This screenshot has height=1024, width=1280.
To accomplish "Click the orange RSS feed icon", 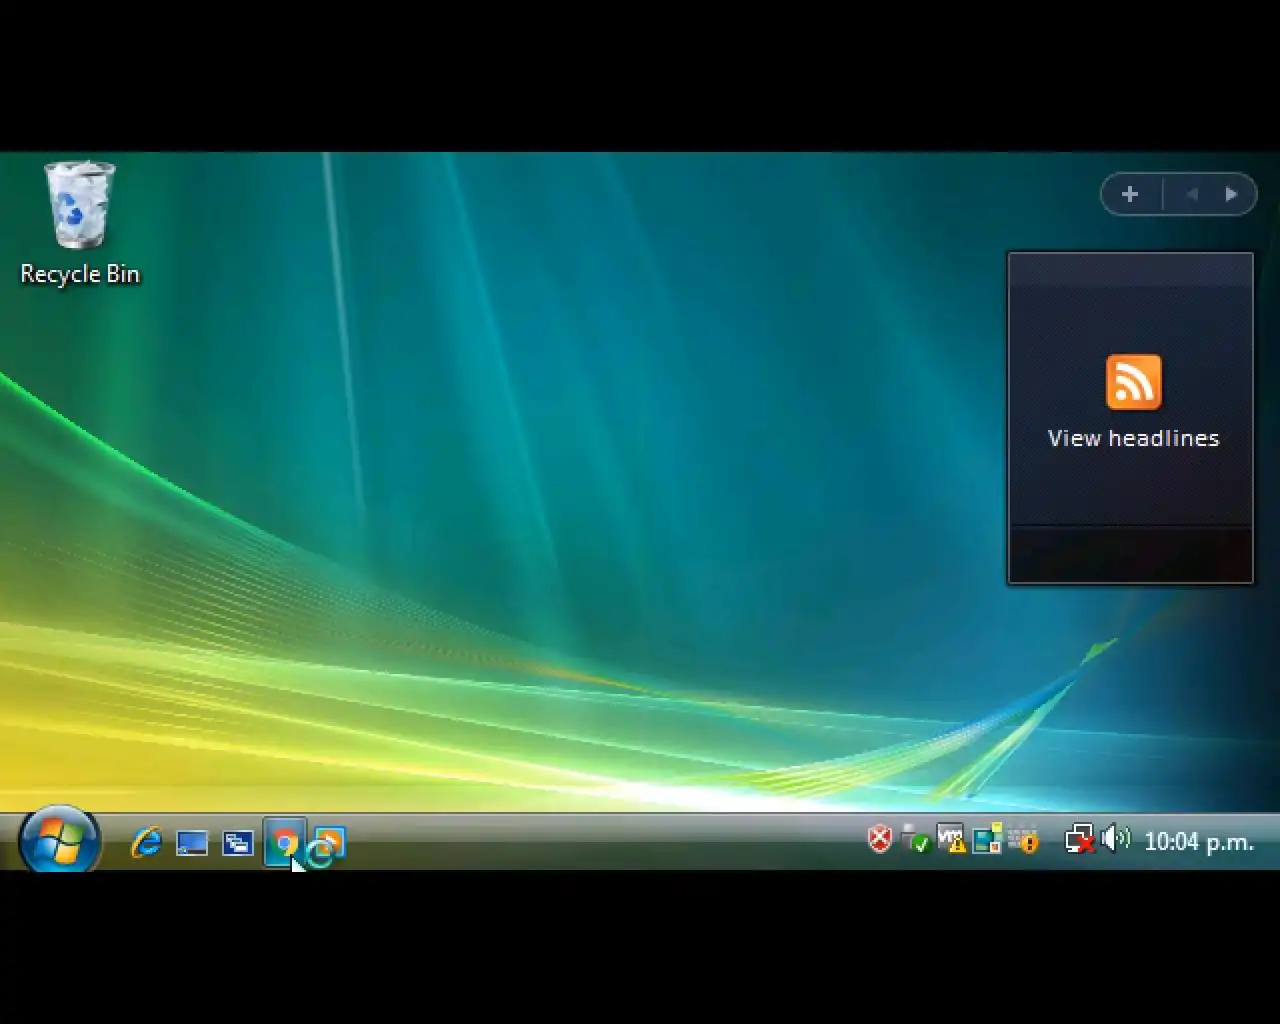I will pyautogui.click(x=1133, y=381).
